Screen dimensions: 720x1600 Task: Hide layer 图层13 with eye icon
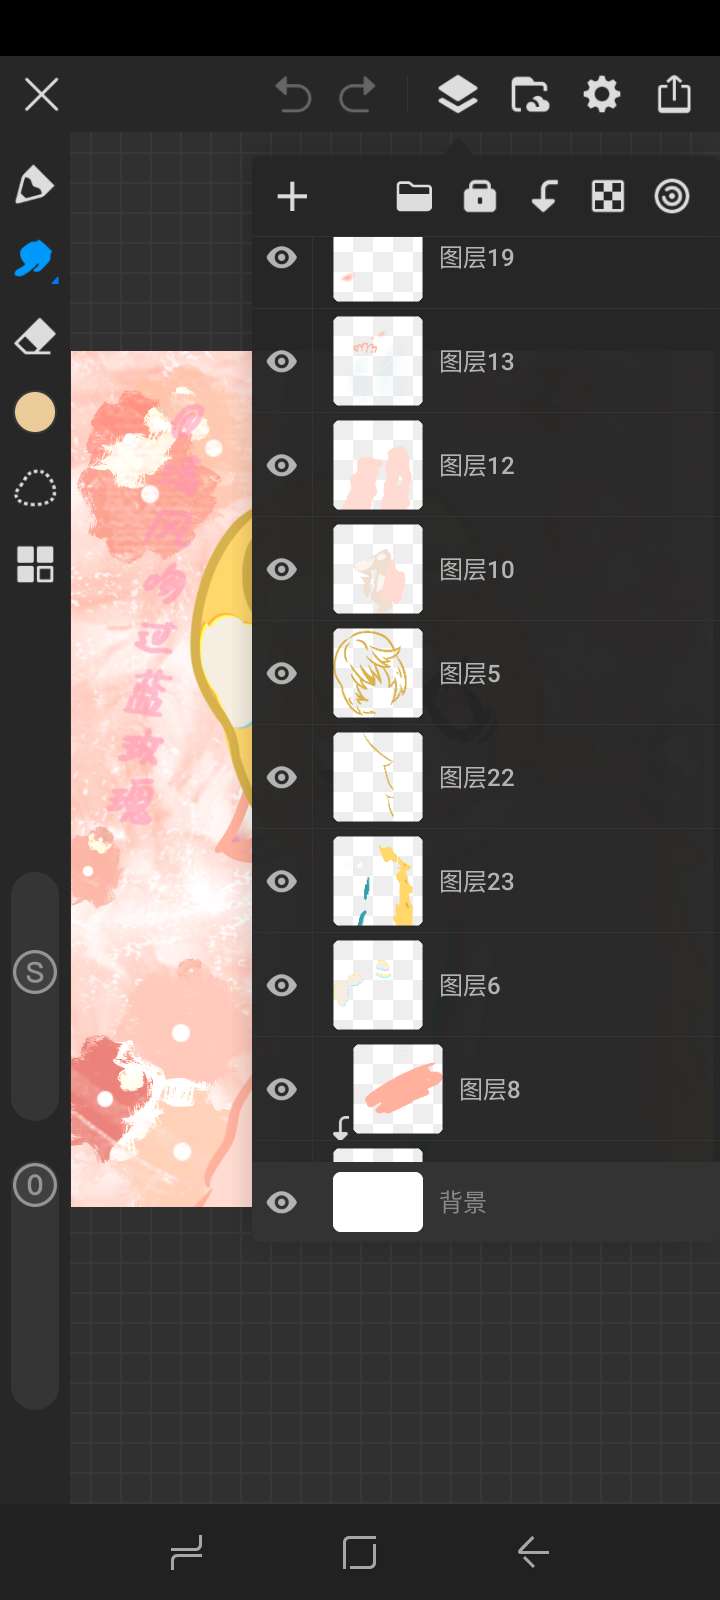point(282,361)
